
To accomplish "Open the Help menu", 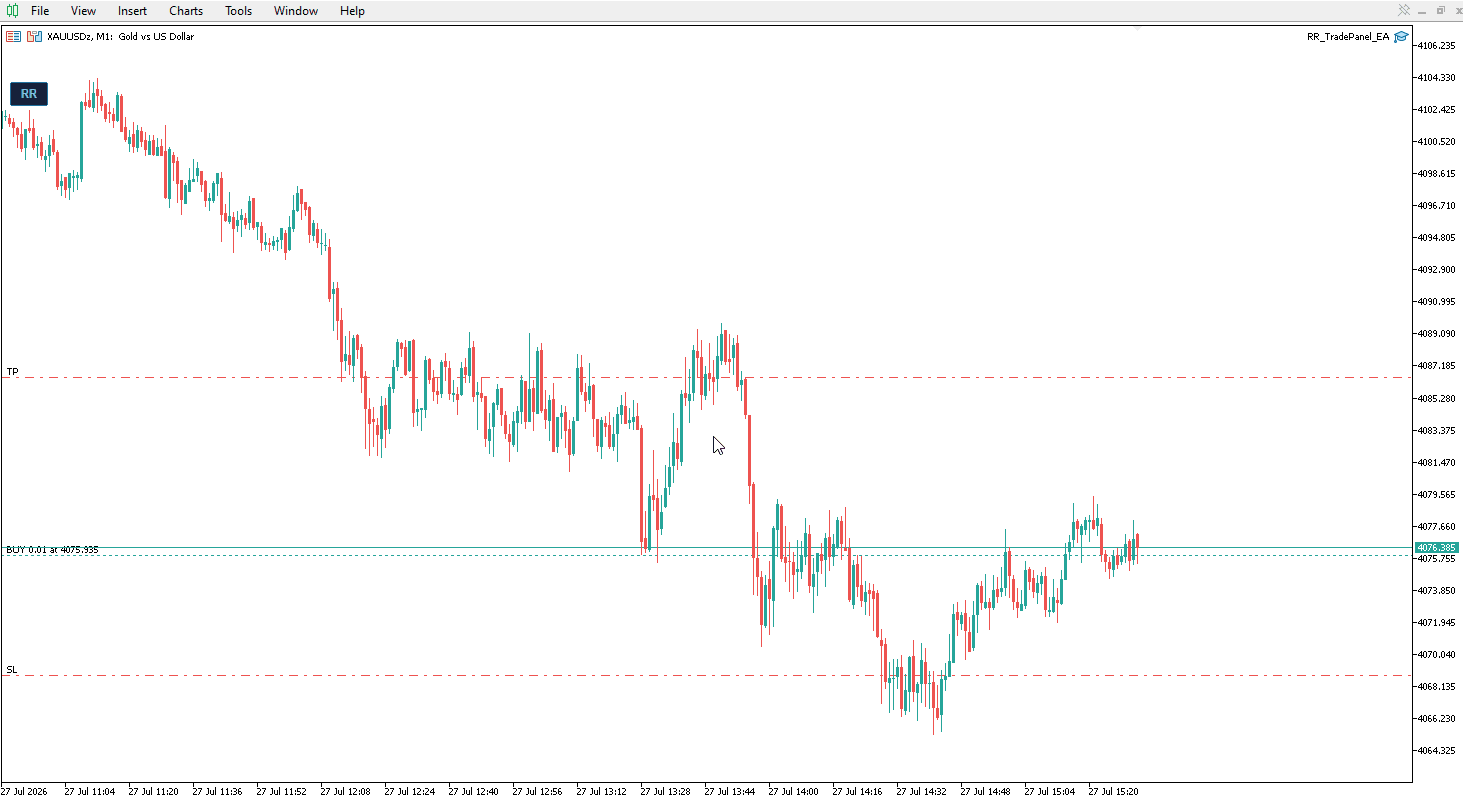I will coord(352,11).
